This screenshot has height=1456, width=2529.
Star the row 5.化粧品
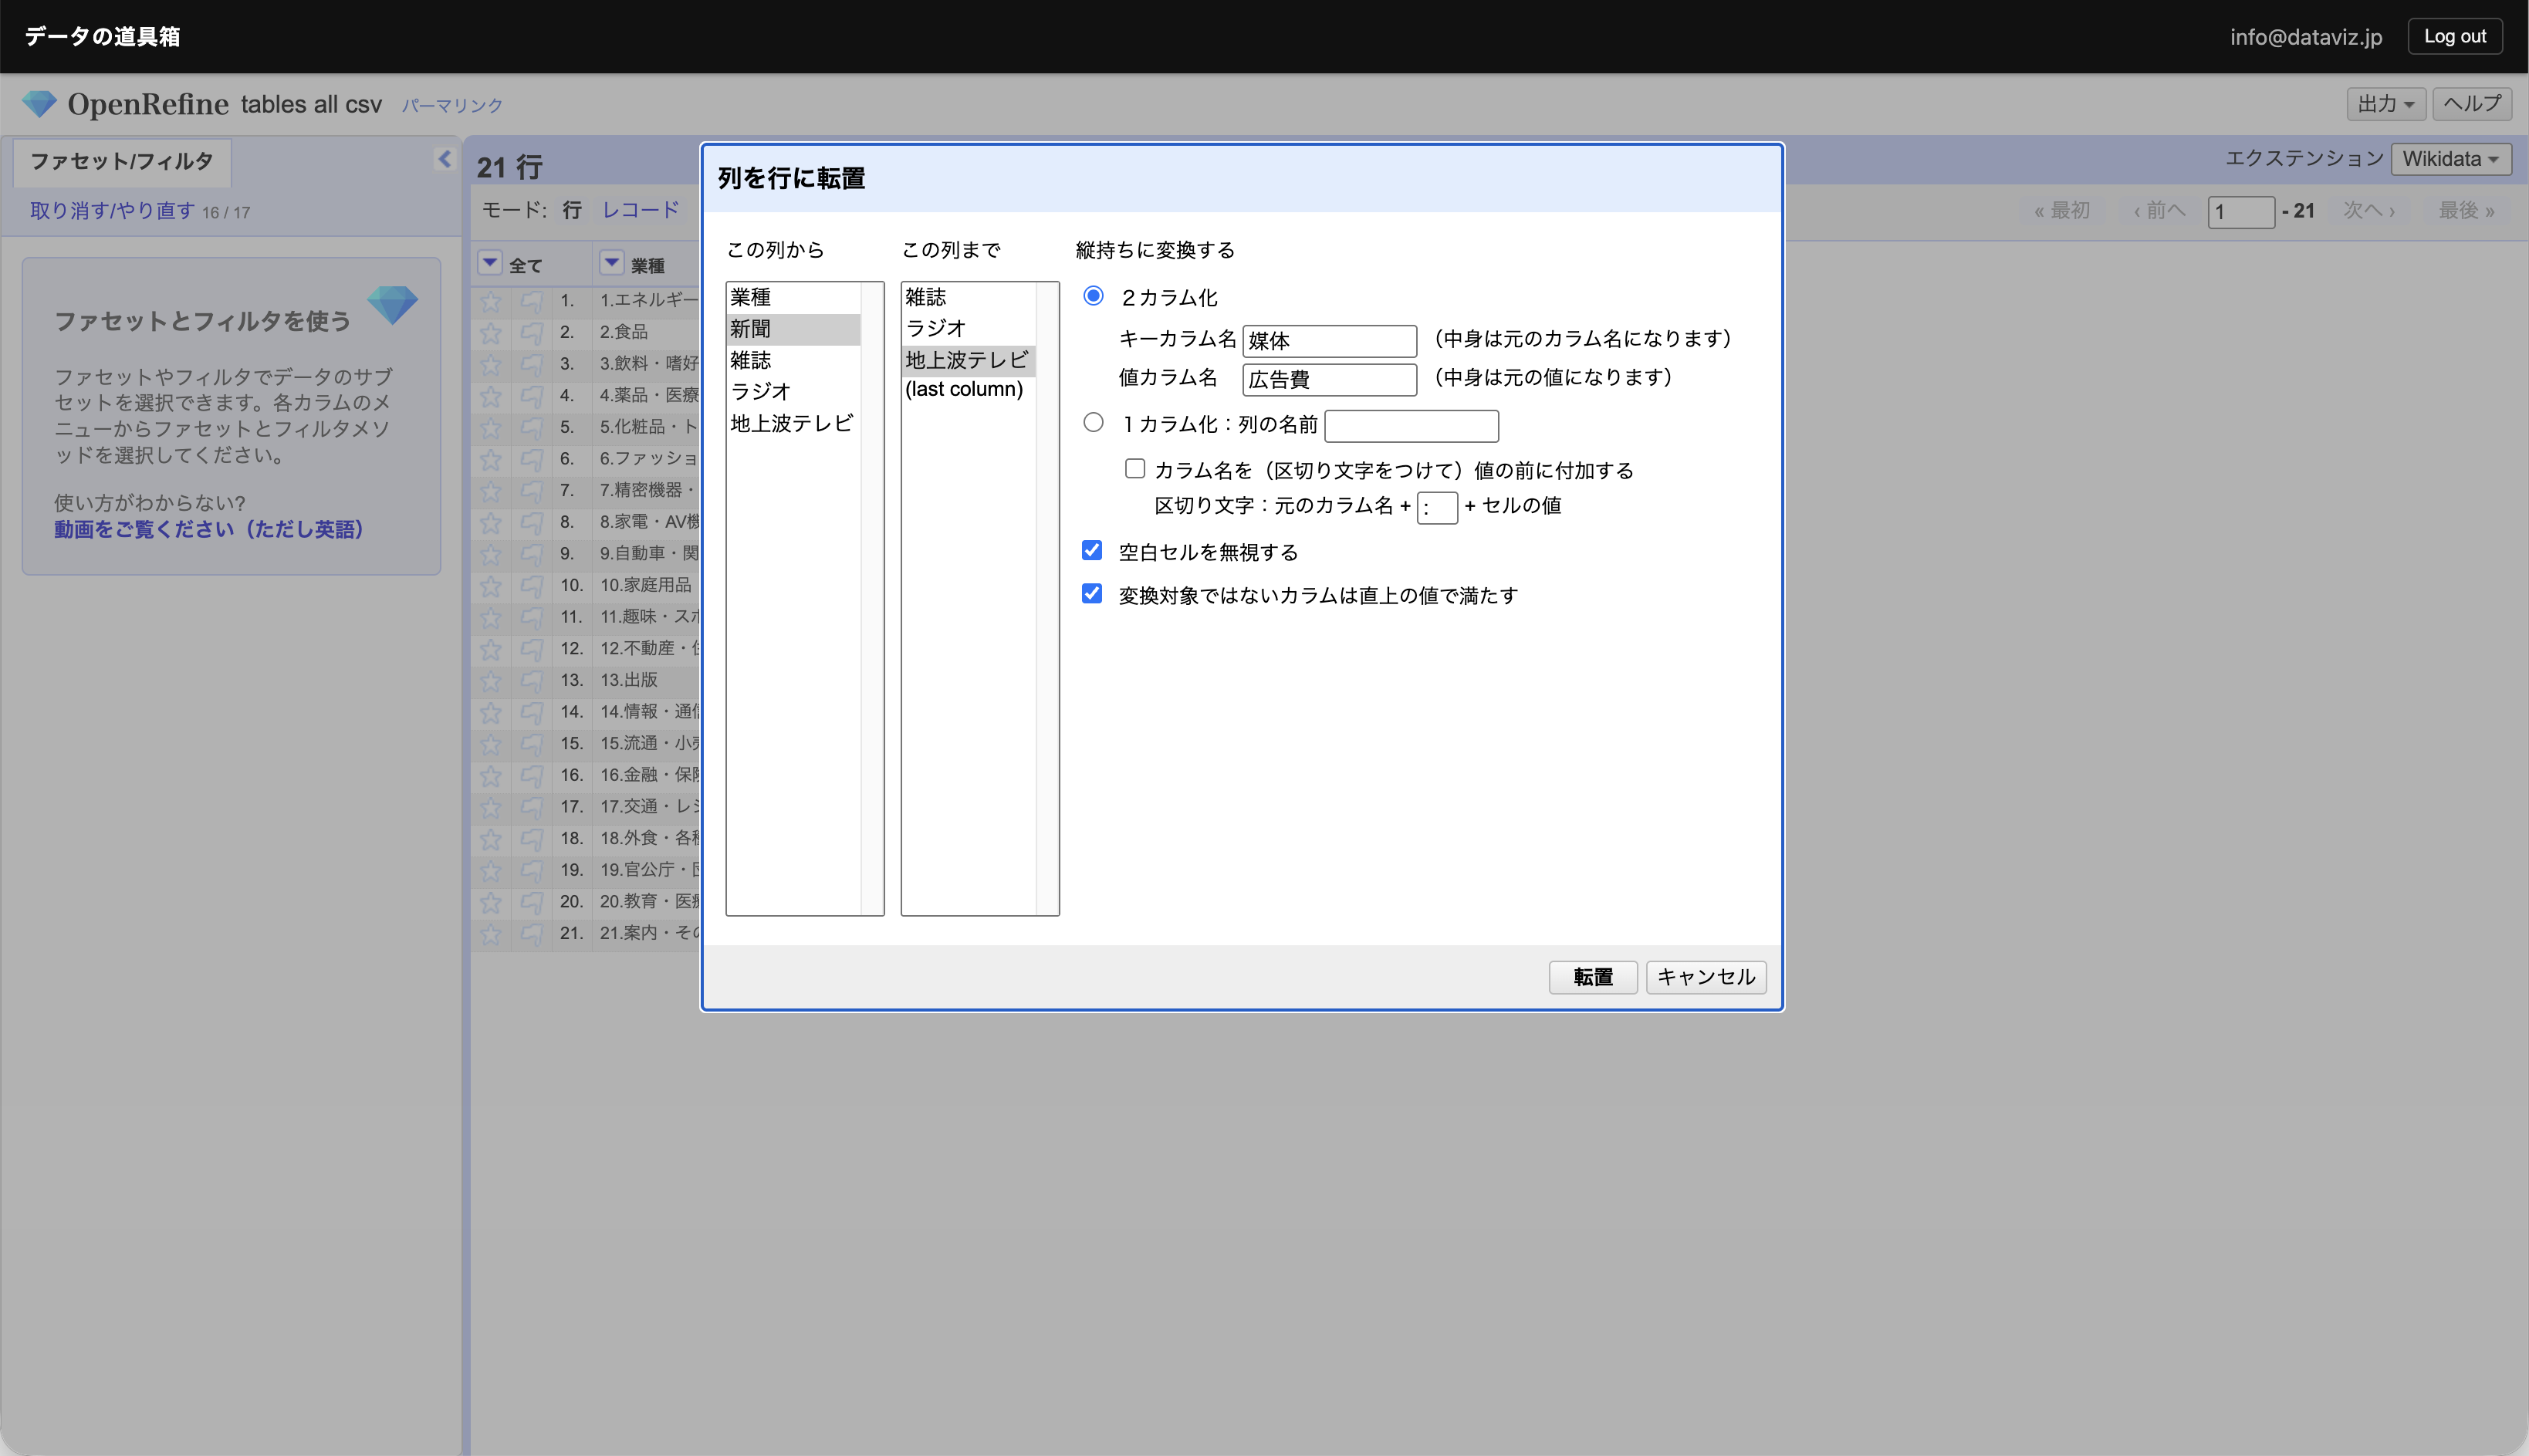491,428
